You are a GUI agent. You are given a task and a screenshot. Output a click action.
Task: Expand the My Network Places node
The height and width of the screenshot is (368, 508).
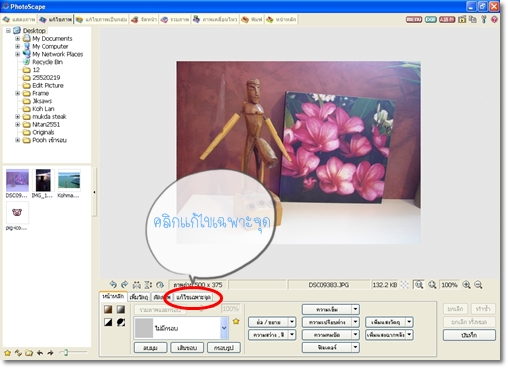pos(17,54)
